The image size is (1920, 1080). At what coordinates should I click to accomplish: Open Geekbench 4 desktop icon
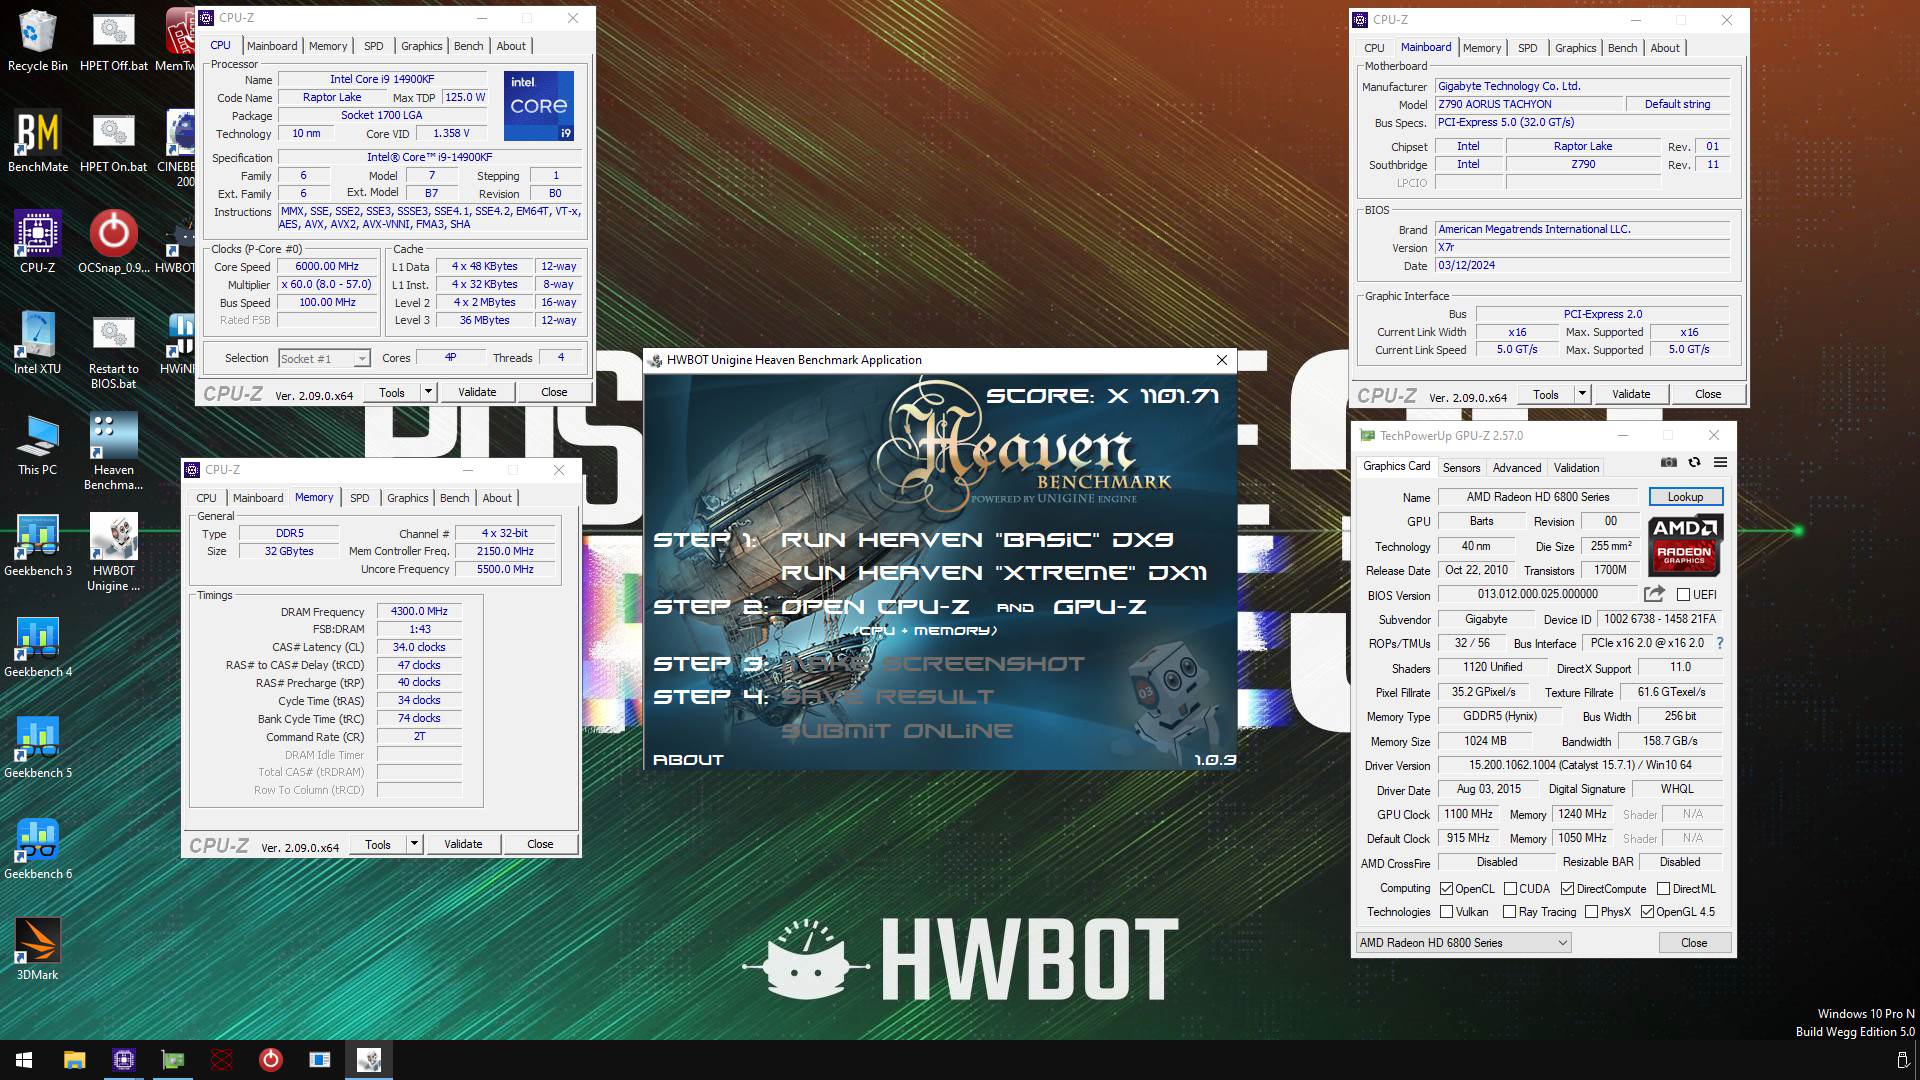[x=37, y=646]
